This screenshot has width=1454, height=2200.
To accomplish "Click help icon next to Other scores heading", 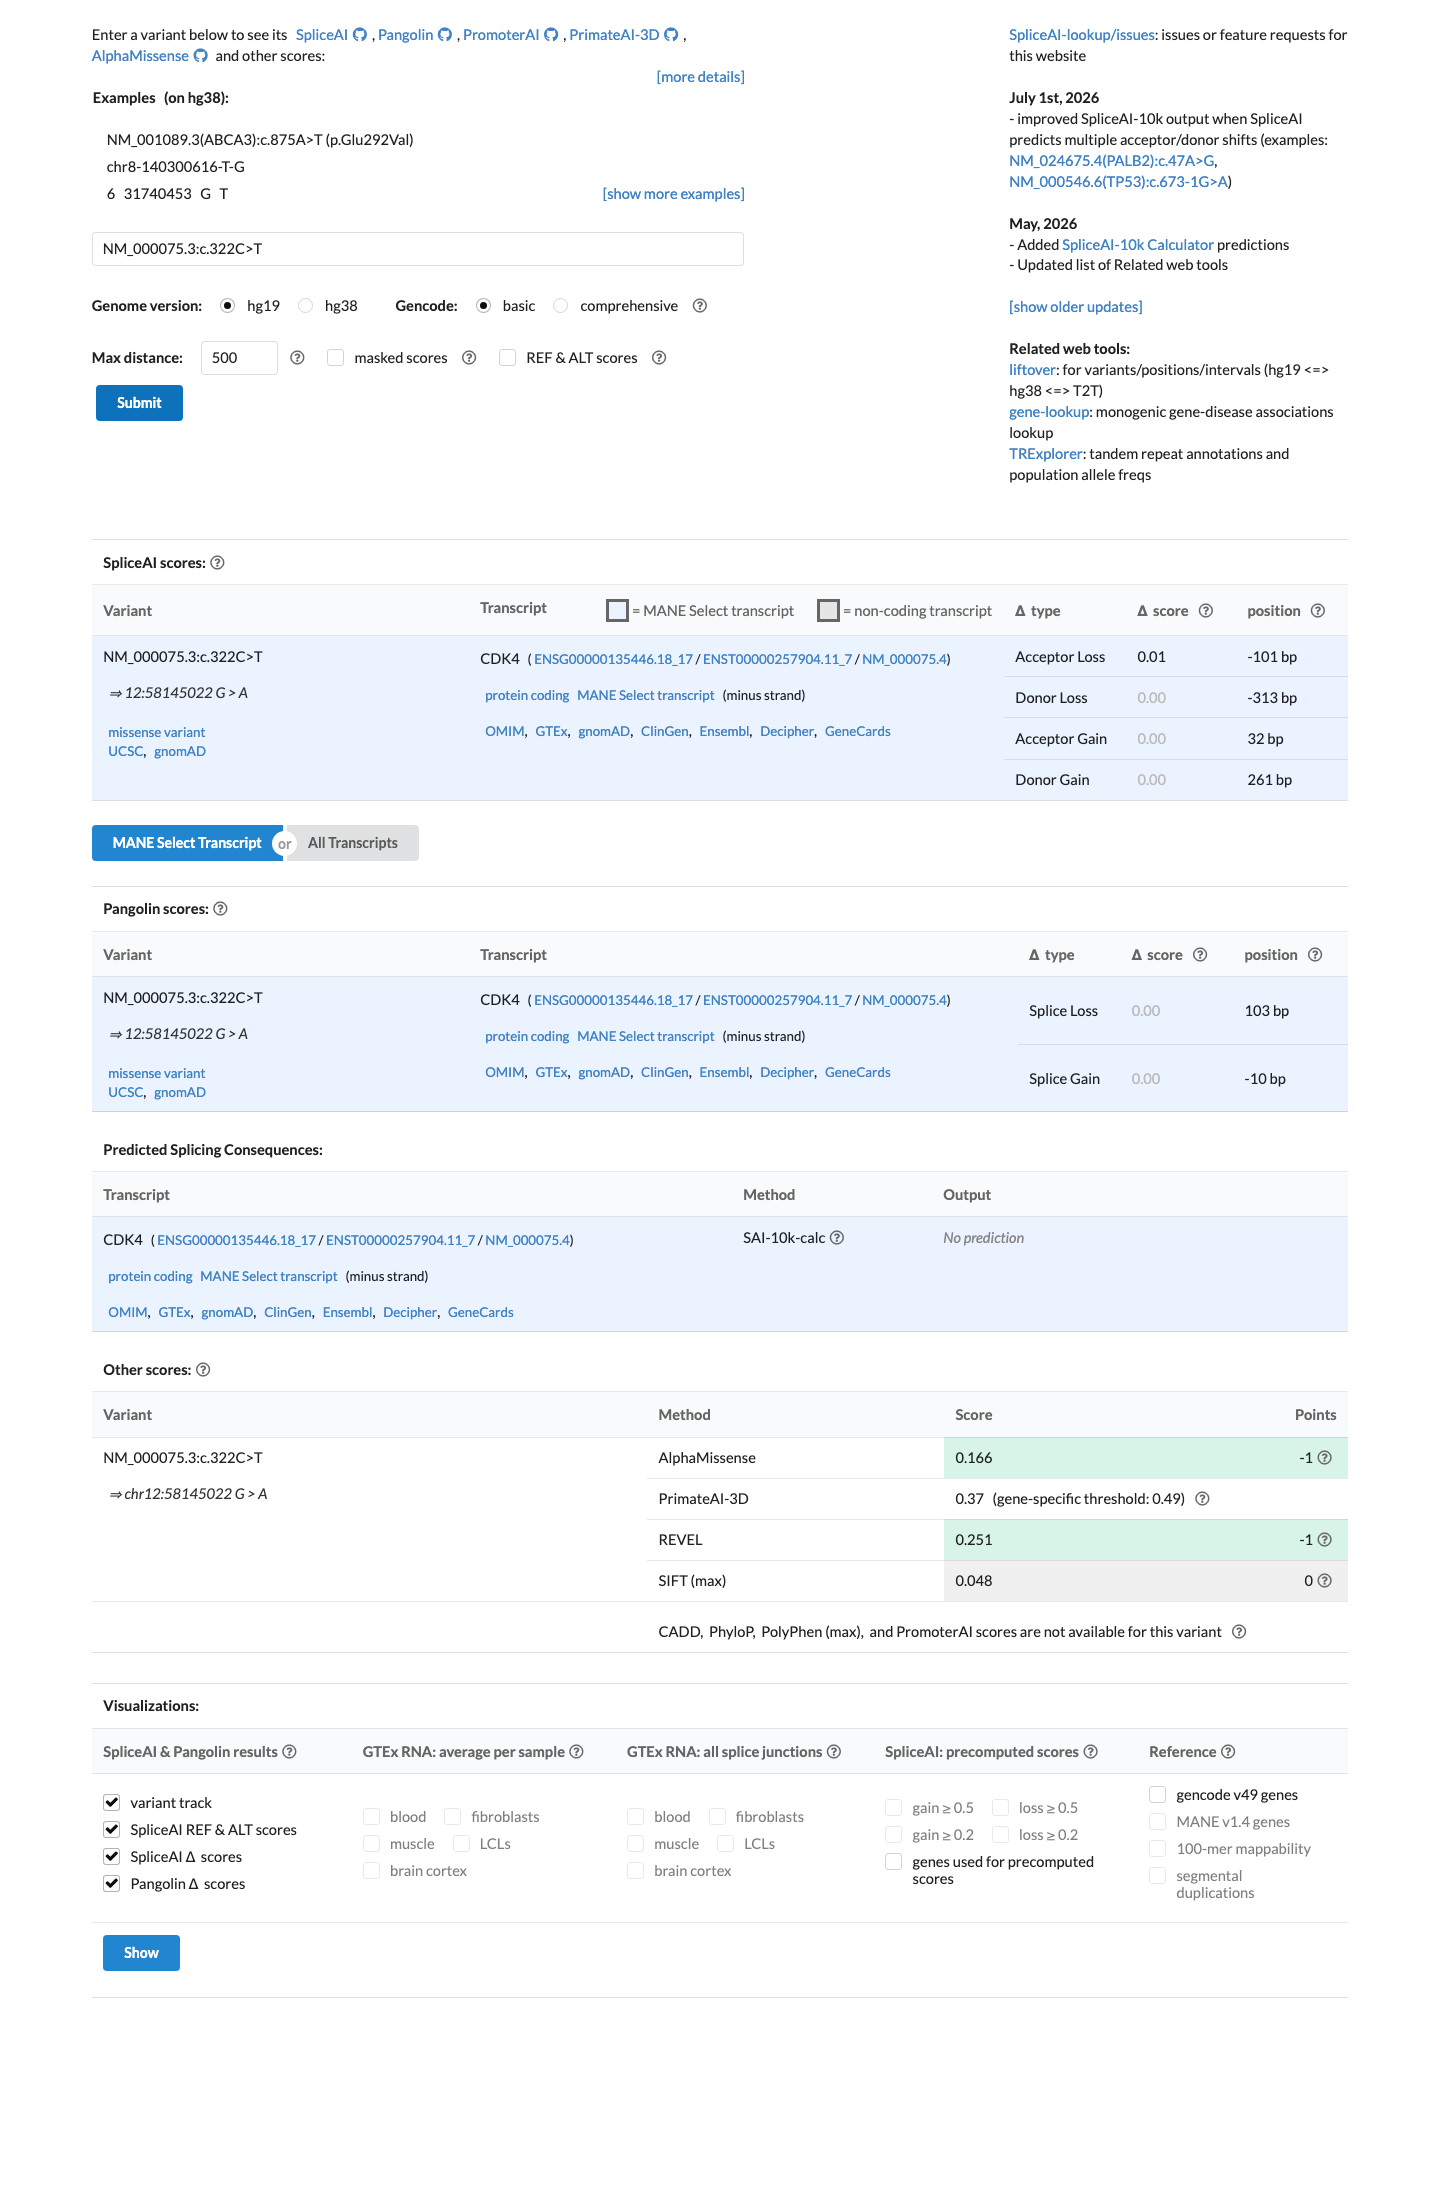I will tap(203, 1370).
